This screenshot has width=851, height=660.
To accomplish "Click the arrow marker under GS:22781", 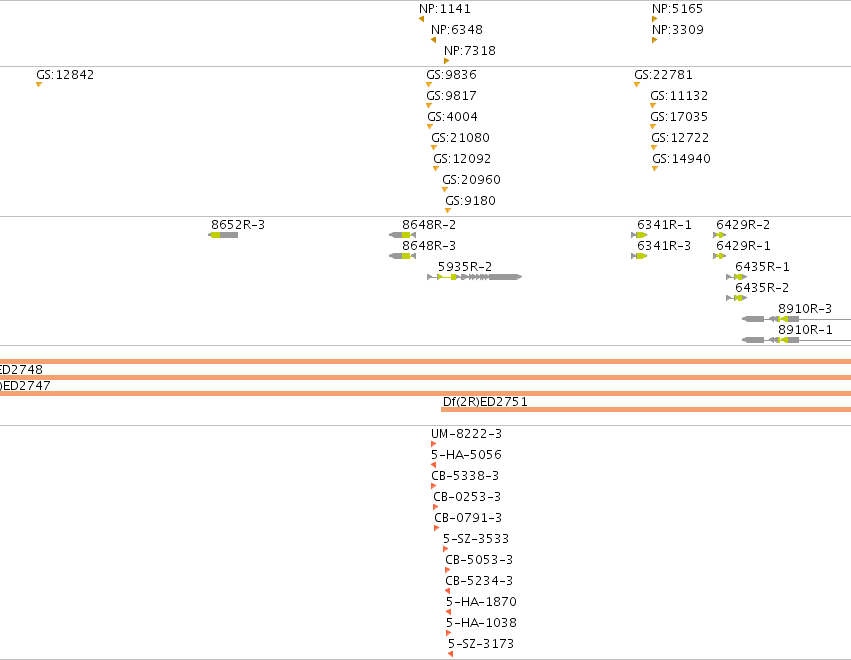I will 637,85.
